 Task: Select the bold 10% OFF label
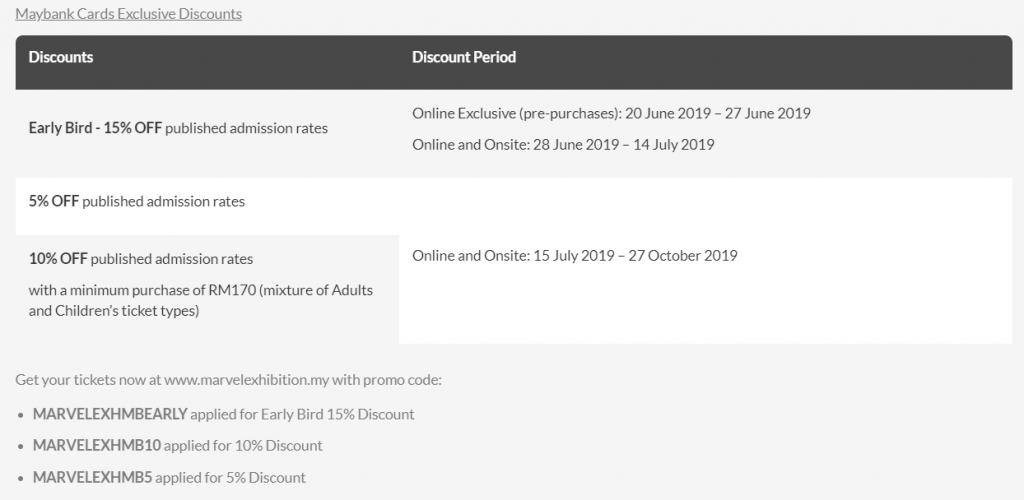[58, 258]
